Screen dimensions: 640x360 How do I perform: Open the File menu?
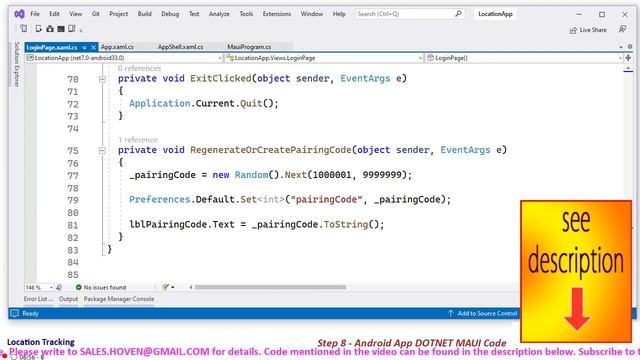(35, 14)
